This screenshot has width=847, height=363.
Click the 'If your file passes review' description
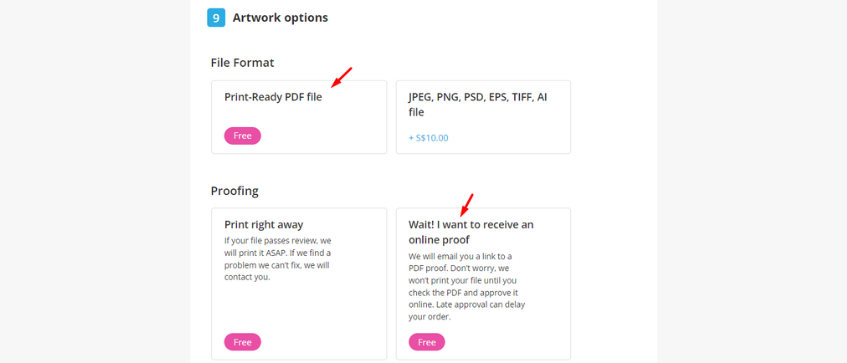point(278,258)
